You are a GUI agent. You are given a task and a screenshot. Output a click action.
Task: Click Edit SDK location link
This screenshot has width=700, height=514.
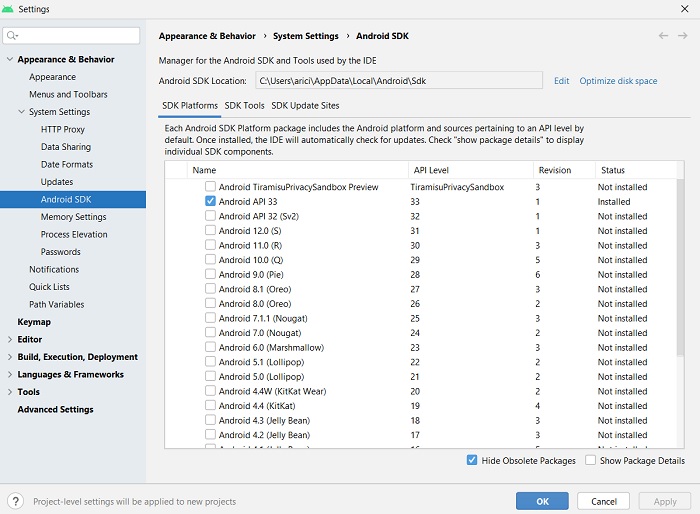click(561, 81)
